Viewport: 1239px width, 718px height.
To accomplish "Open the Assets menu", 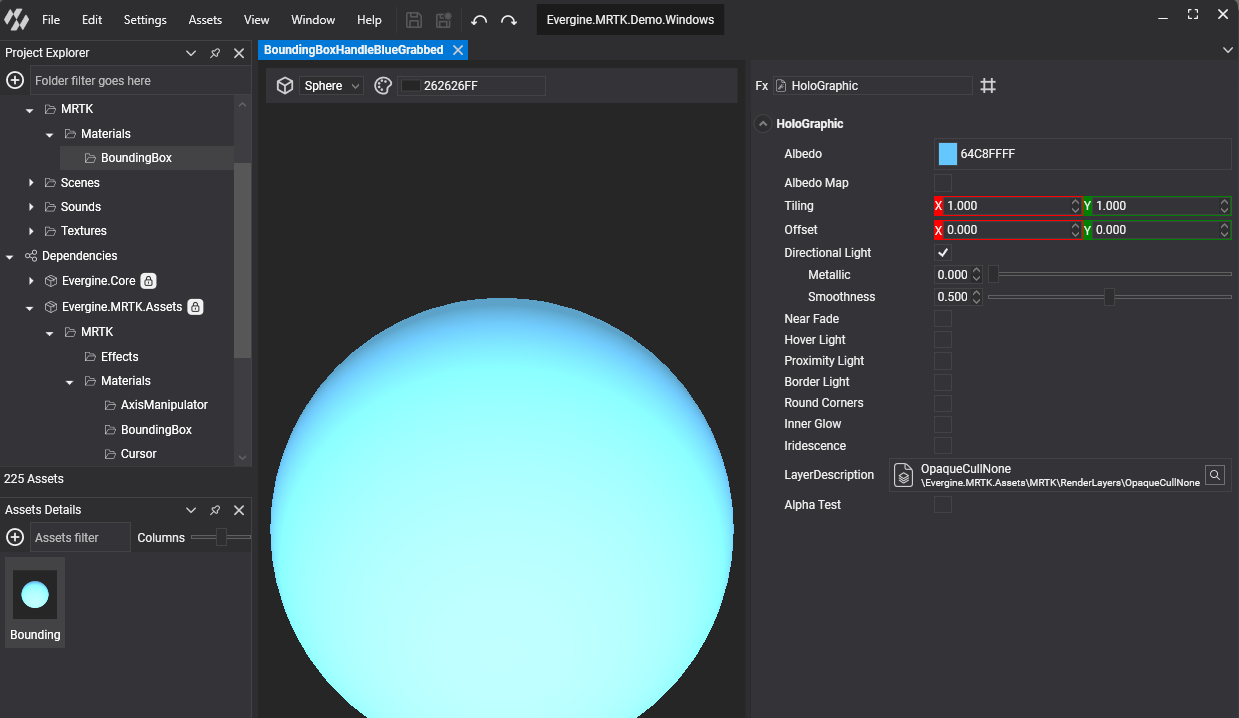I will pos(205,20).
